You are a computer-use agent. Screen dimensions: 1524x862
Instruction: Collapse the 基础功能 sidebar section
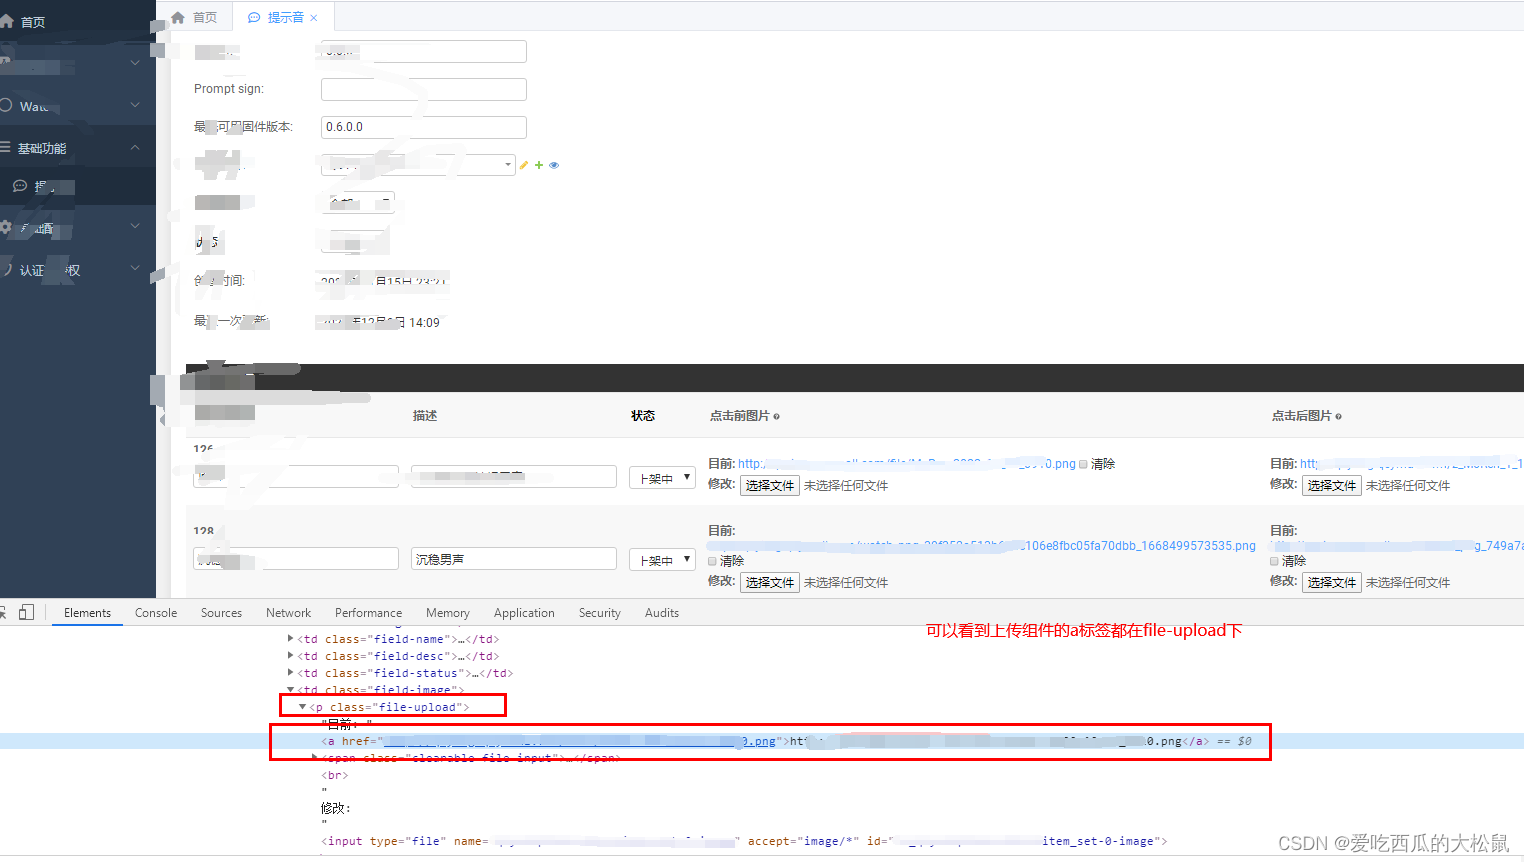pyautogui.click(x=135, y=147)
